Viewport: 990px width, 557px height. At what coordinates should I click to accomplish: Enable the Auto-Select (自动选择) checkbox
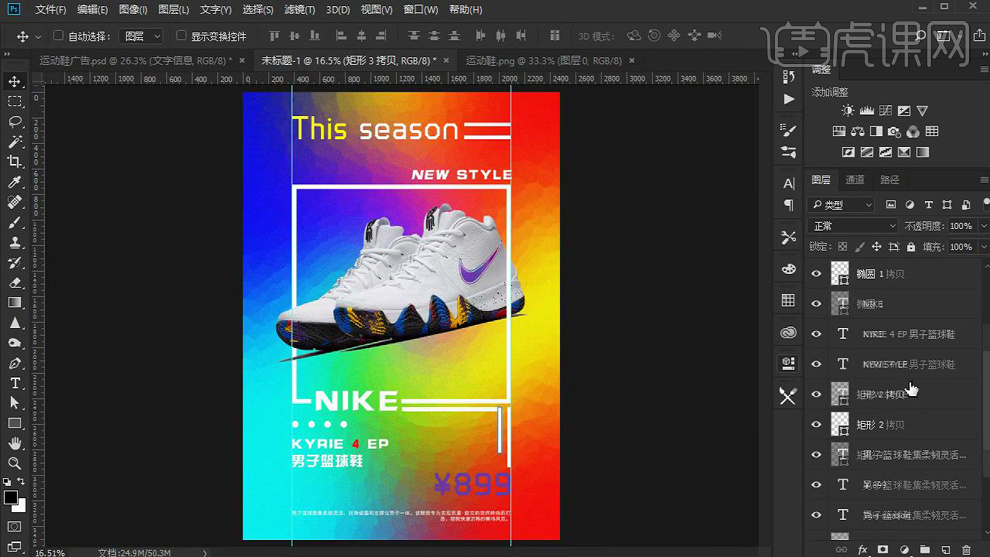click(x=58, y=35)
